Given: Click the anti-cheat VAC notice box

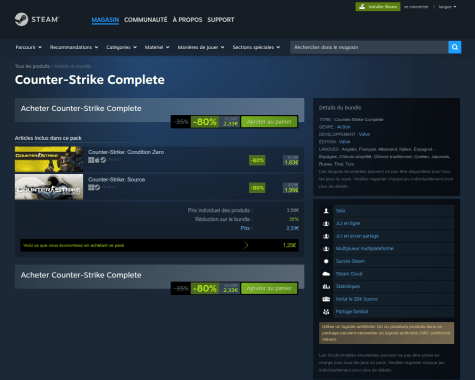Looking at the screenshot, I should pyautogui.click(x=386, y=333).
